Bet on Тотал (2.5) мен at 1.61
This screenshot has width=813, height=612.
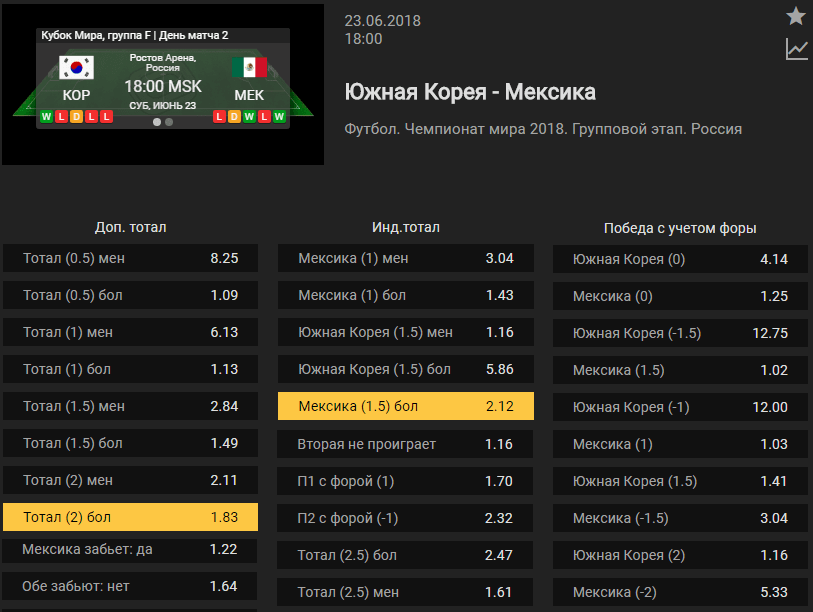pyautogui.click(x=405, y=592)
